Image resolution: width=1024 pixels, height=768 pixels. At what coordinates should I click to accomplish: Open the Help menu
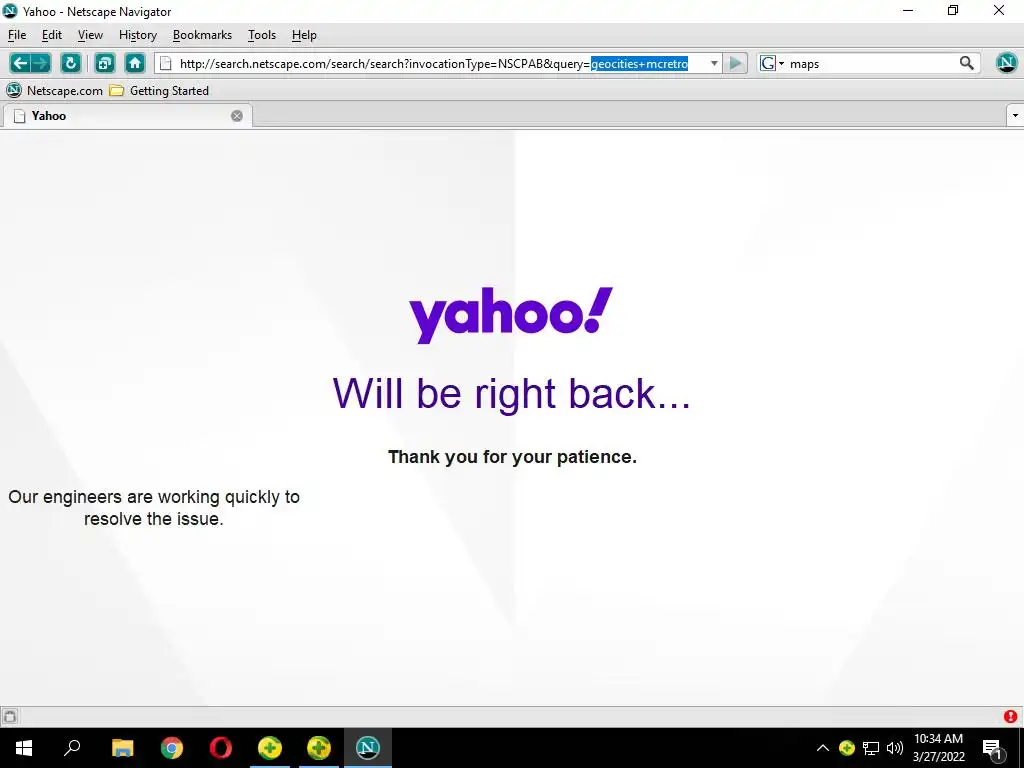tap(304, 35)
